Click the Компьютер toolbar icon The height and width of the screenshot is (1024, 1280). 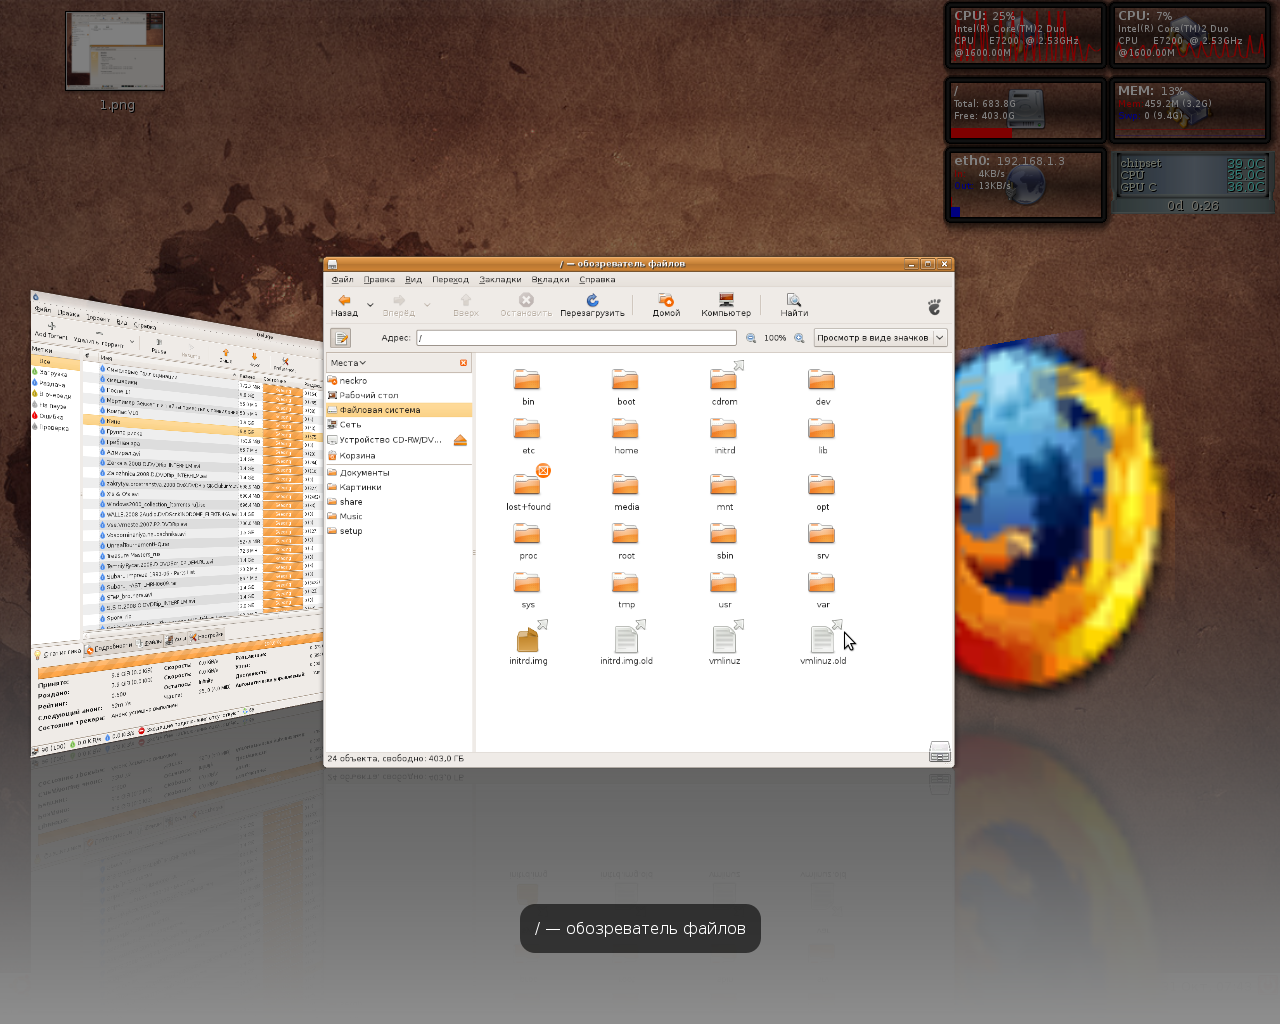point(726,300)
